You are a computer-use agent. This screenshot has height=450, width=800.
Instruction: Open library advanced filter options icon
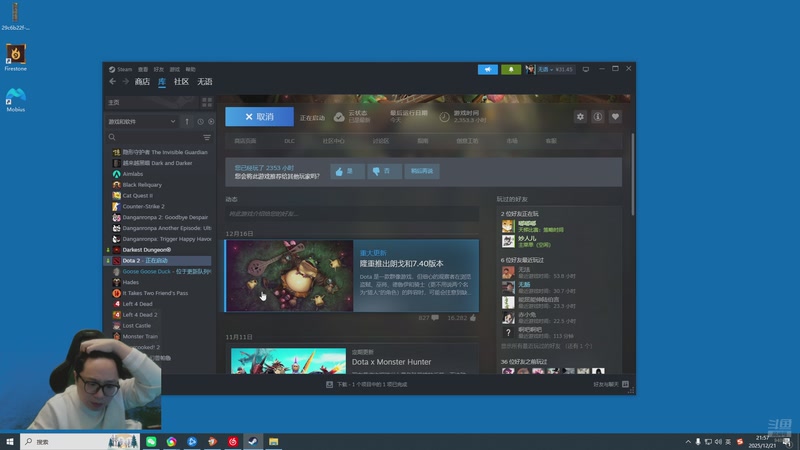click(x=207, y=137)
